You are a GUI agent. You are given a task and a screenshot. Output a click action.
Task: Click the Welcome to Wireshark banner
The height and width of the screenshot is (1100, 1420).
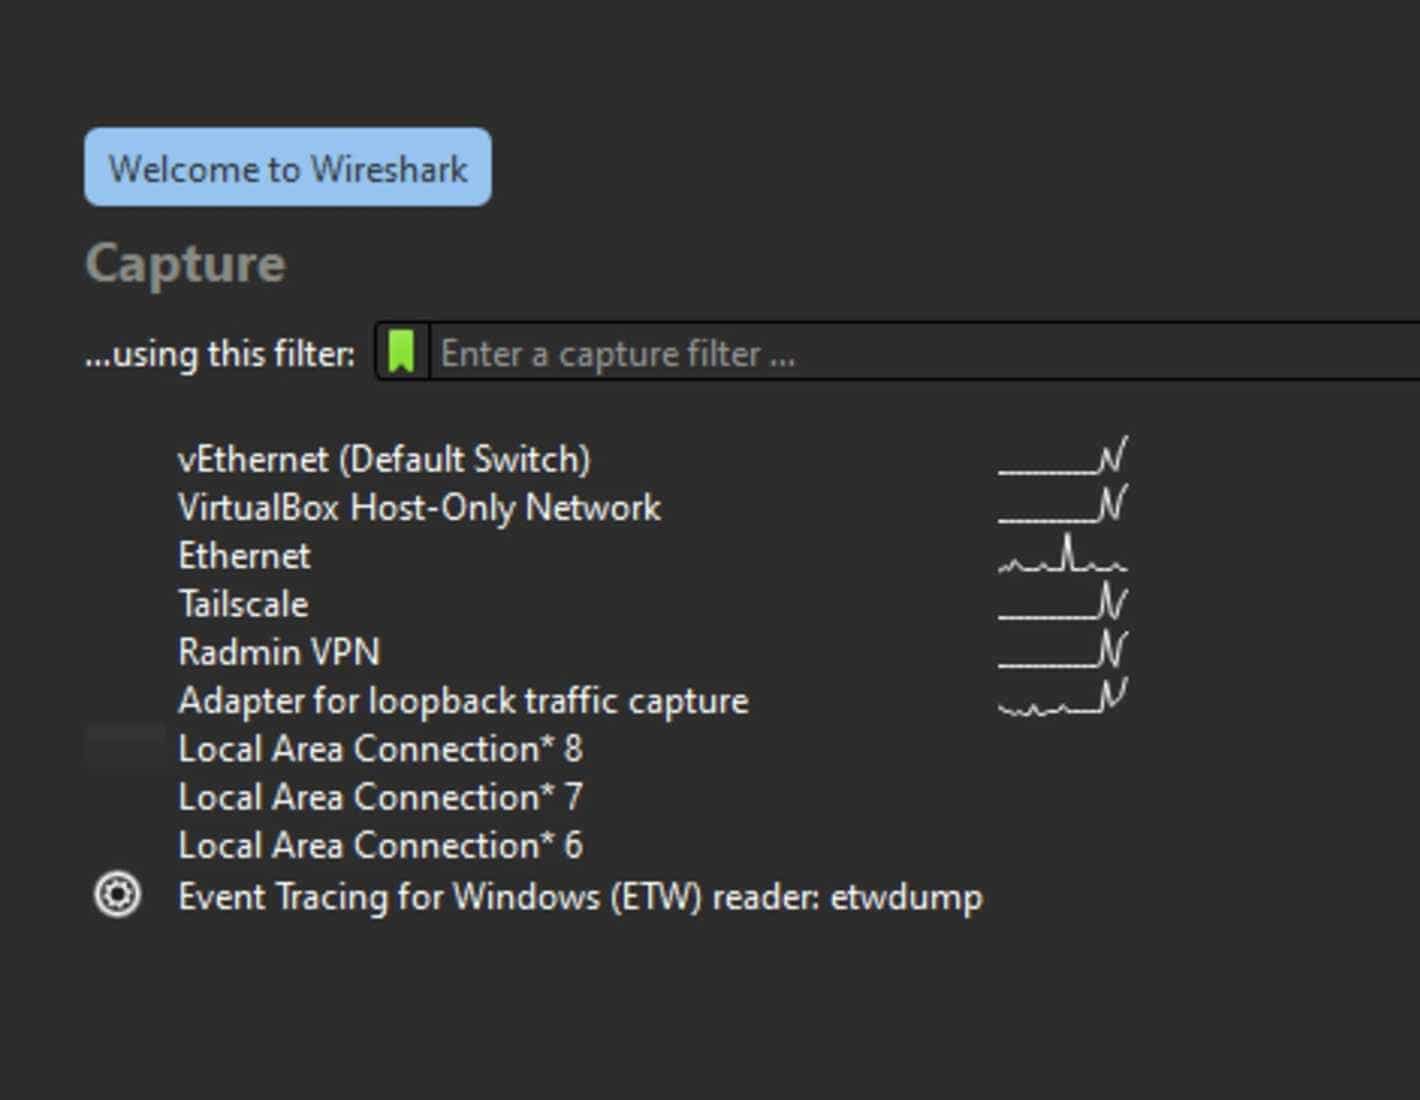point(288,167)
